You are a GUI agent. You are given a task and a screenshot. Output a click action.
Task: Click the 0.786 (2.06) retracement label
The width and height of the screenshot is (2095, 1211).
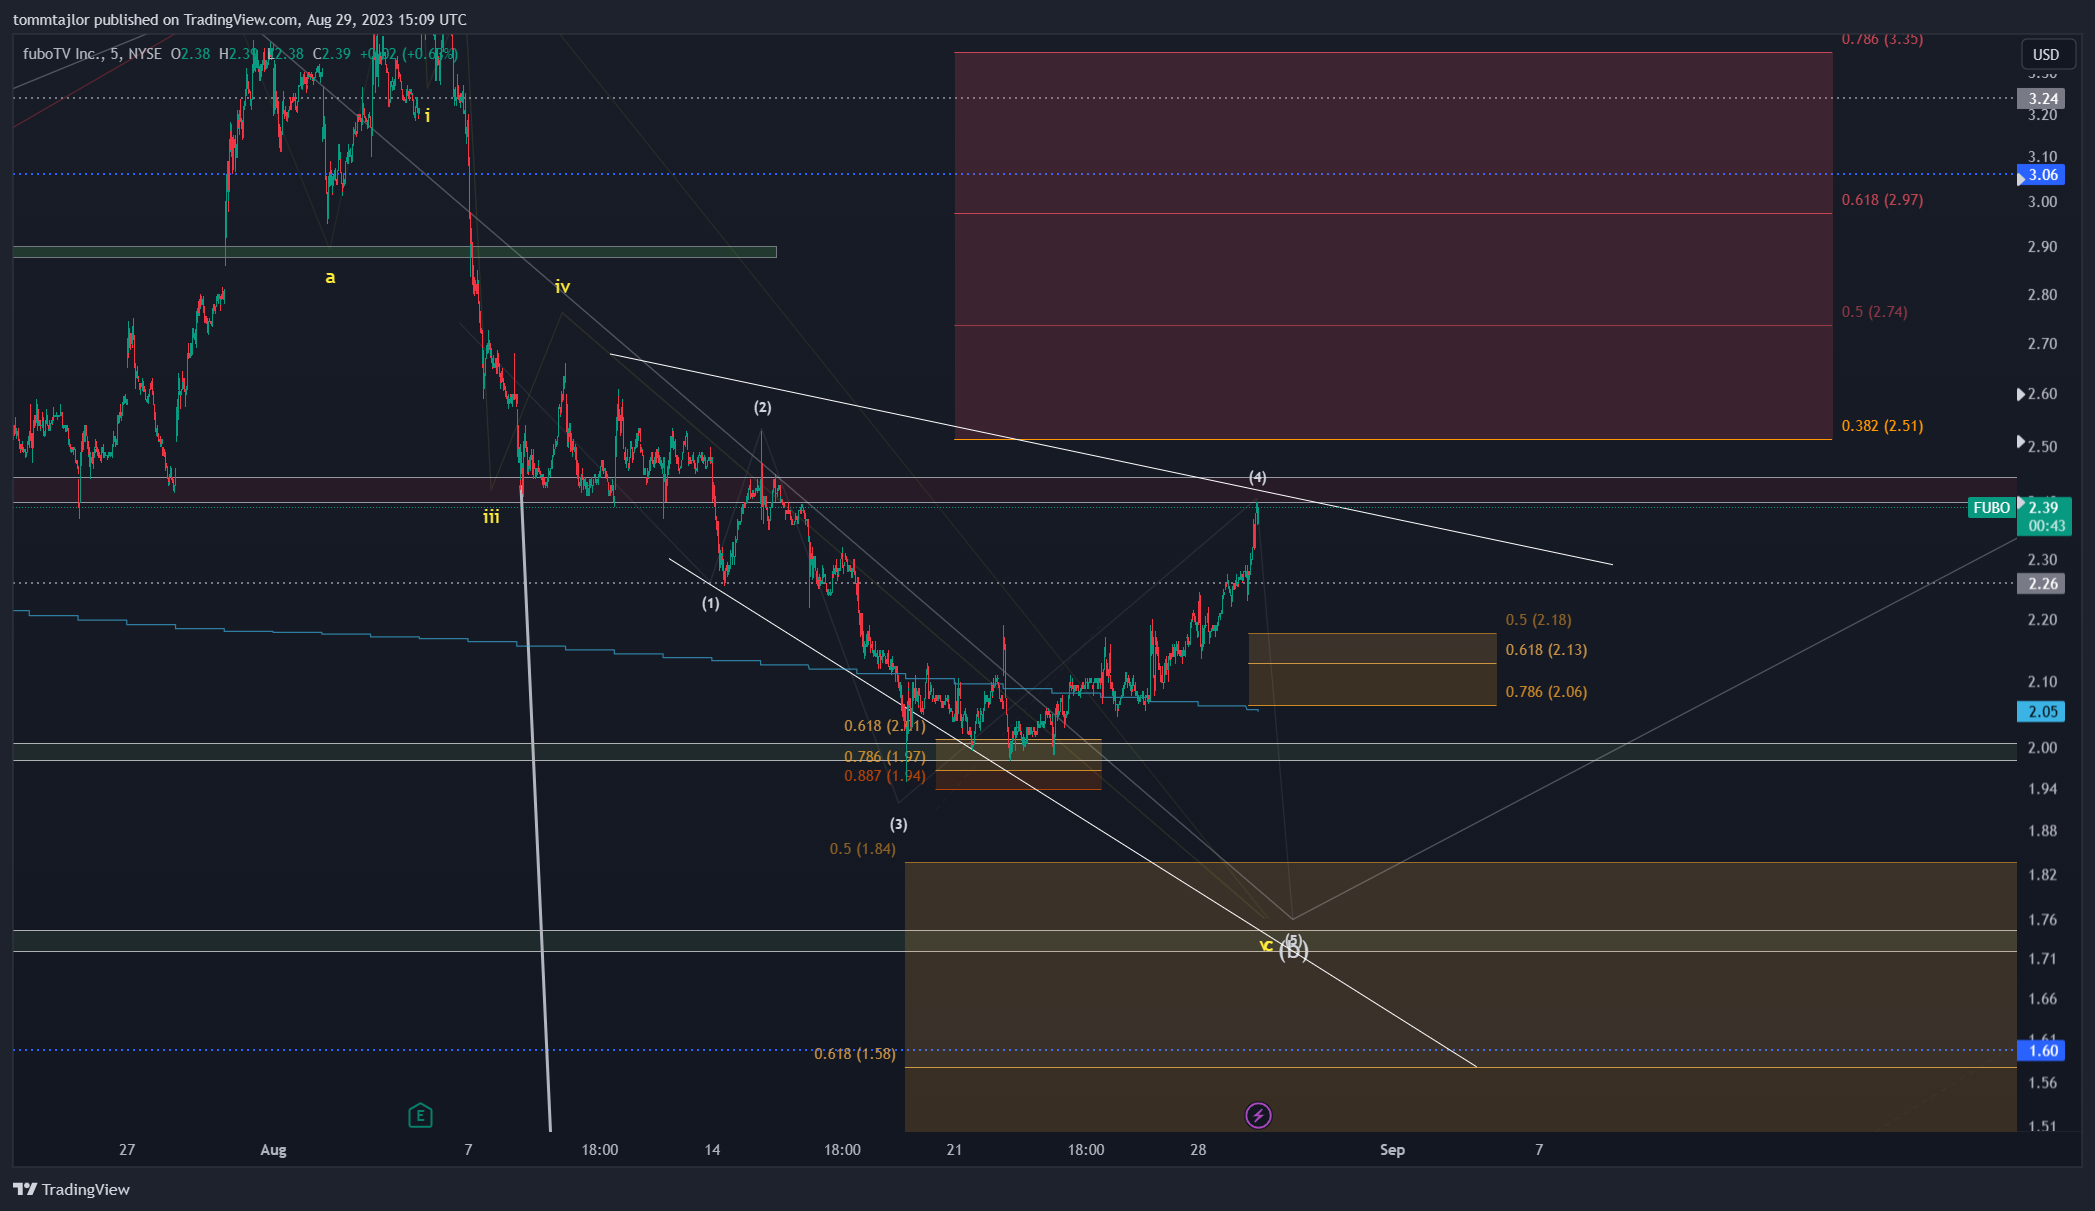(x=1546, y=692)
